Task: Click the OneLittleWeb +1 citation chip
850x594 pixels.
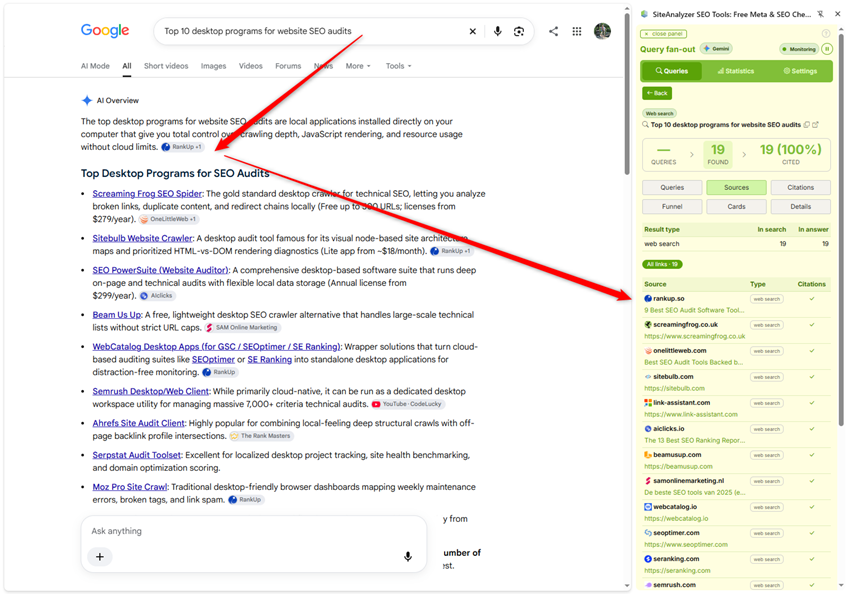Action: (169, 219)
